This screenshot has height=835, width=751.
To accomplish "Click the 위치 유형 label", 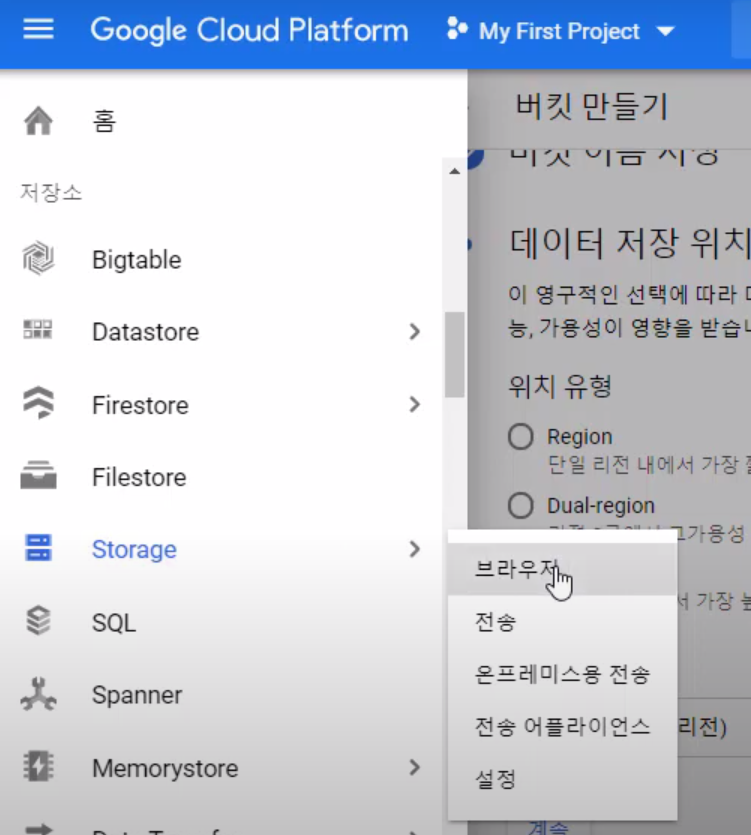I will [560, 386].
